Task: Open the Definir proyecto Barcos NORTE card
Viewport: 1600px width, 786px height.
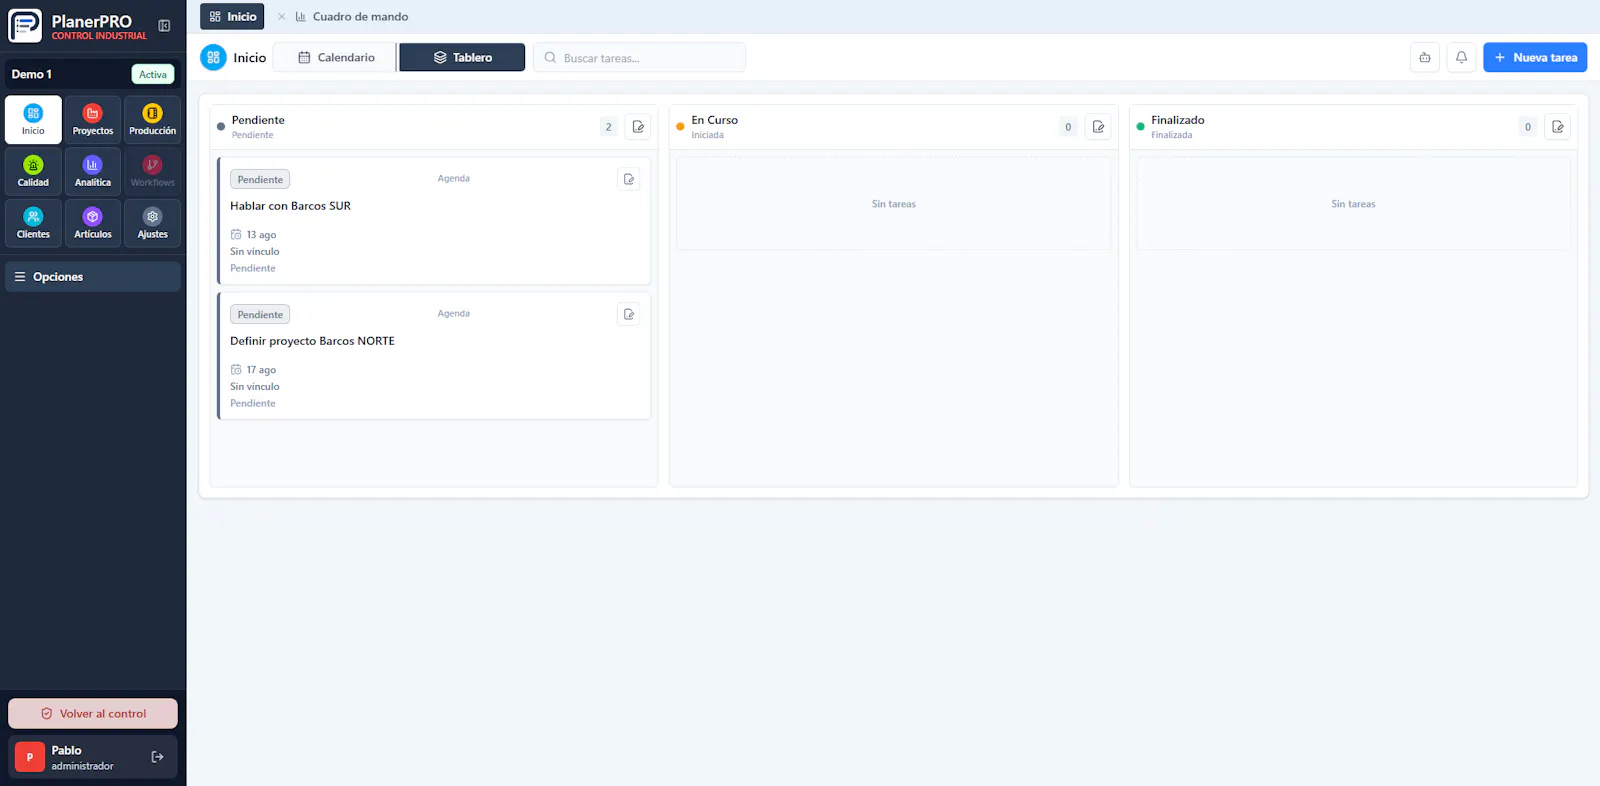Action: [x=434, y=356]
